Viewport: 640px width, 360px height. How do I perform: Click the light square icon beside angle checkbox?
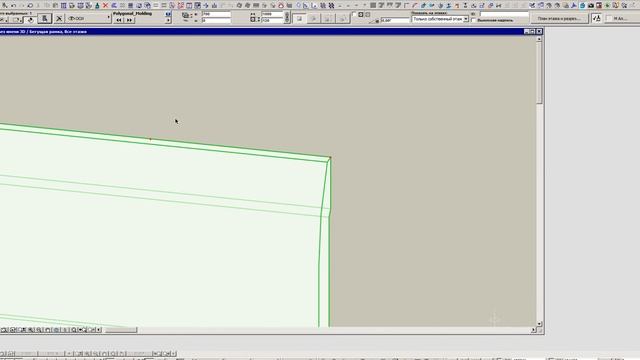(x=367, y=14)
